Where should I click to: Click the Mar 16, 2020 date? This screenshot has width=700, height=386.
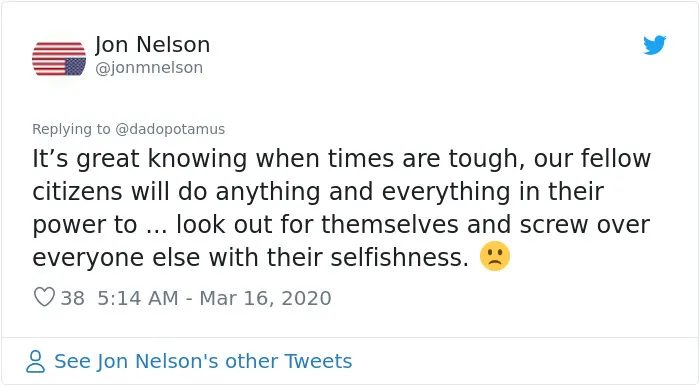click(265, 298)
